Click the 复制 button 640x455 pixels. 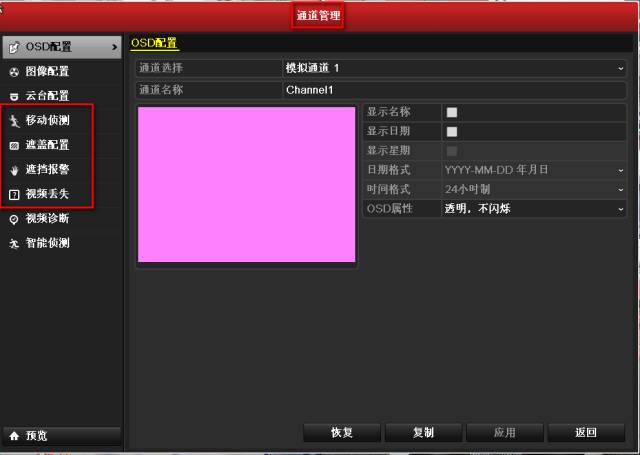click(423, 433)
